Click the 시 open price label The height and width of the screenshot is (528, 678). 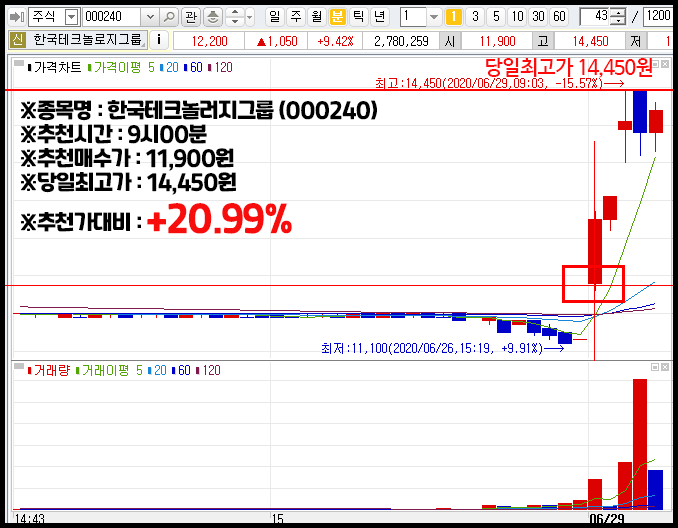(450, 41)
